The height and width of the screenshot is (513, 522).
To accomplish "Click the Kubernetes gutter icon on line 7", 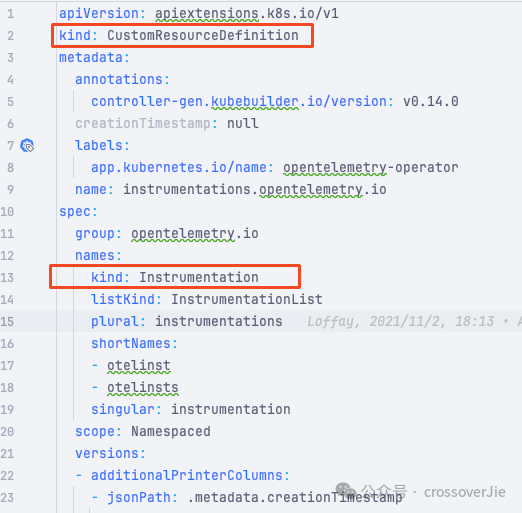I will coord(27,146).
